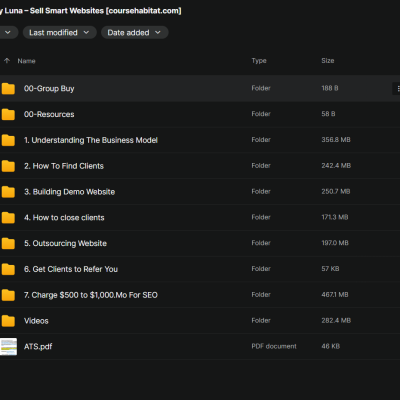
Task: Open the 7. Charge $500 to $1,000.Mo For SEO folder
Action: [x=200, y=295]
